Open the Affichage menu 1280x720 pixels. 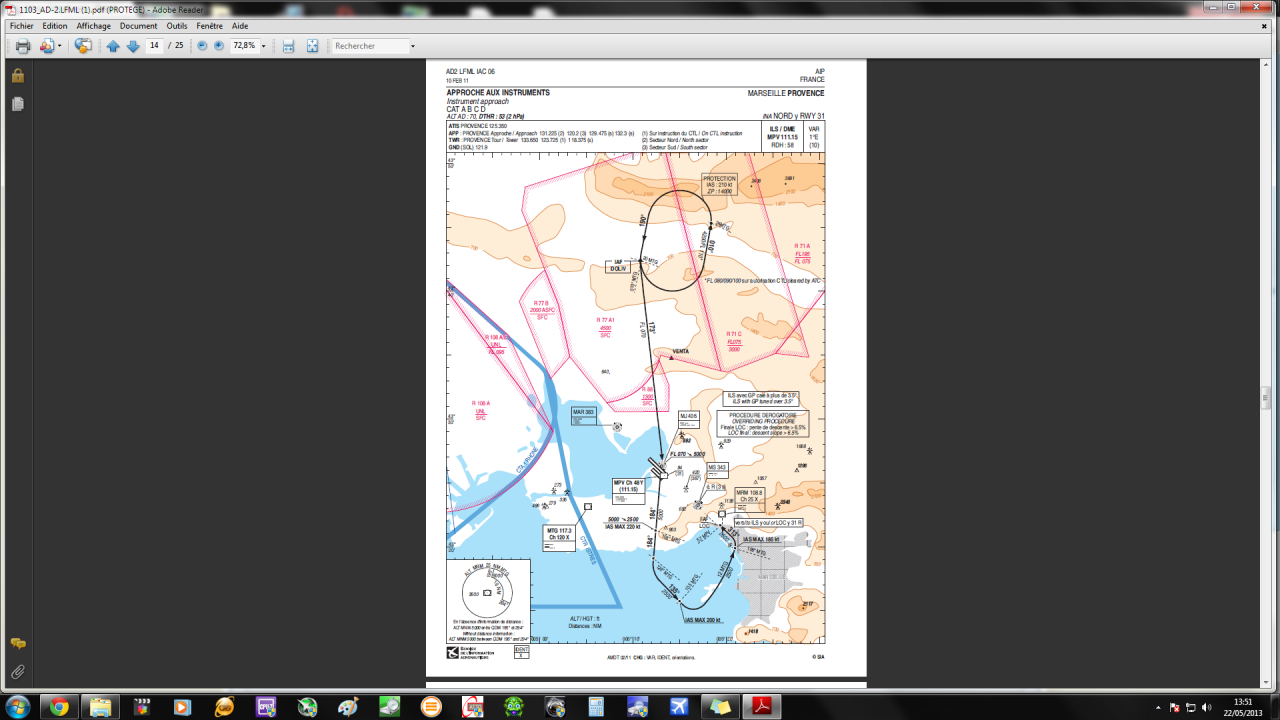pos(94,26)
